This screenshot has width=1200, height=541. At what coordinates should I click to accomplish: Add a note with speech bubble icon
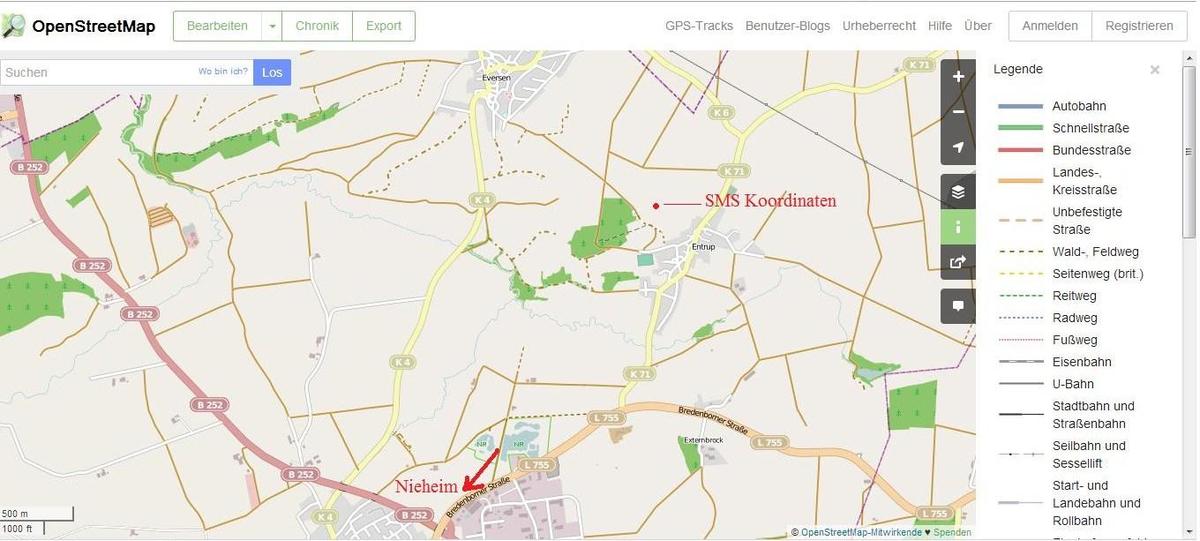tap(958, 306)
